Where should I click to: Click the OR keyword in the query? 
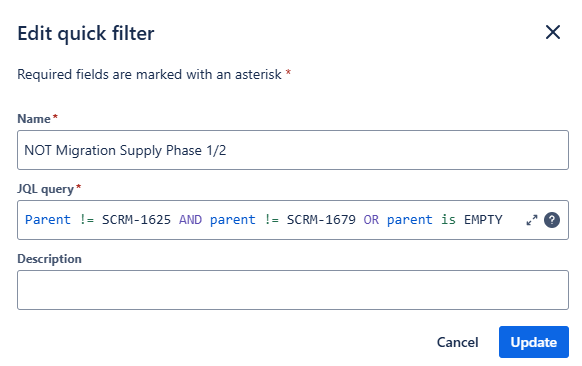tap(371, 220)
